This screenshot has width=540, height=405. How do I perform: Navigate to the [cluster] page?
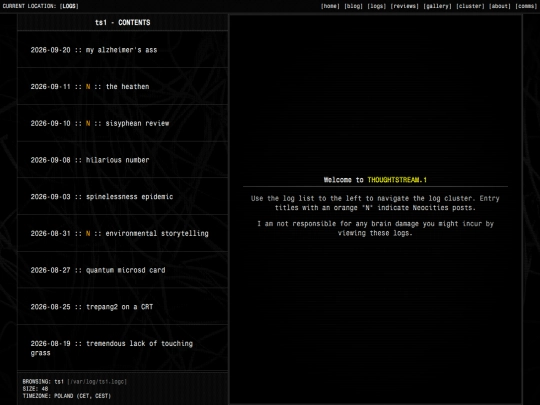(470, 6)
